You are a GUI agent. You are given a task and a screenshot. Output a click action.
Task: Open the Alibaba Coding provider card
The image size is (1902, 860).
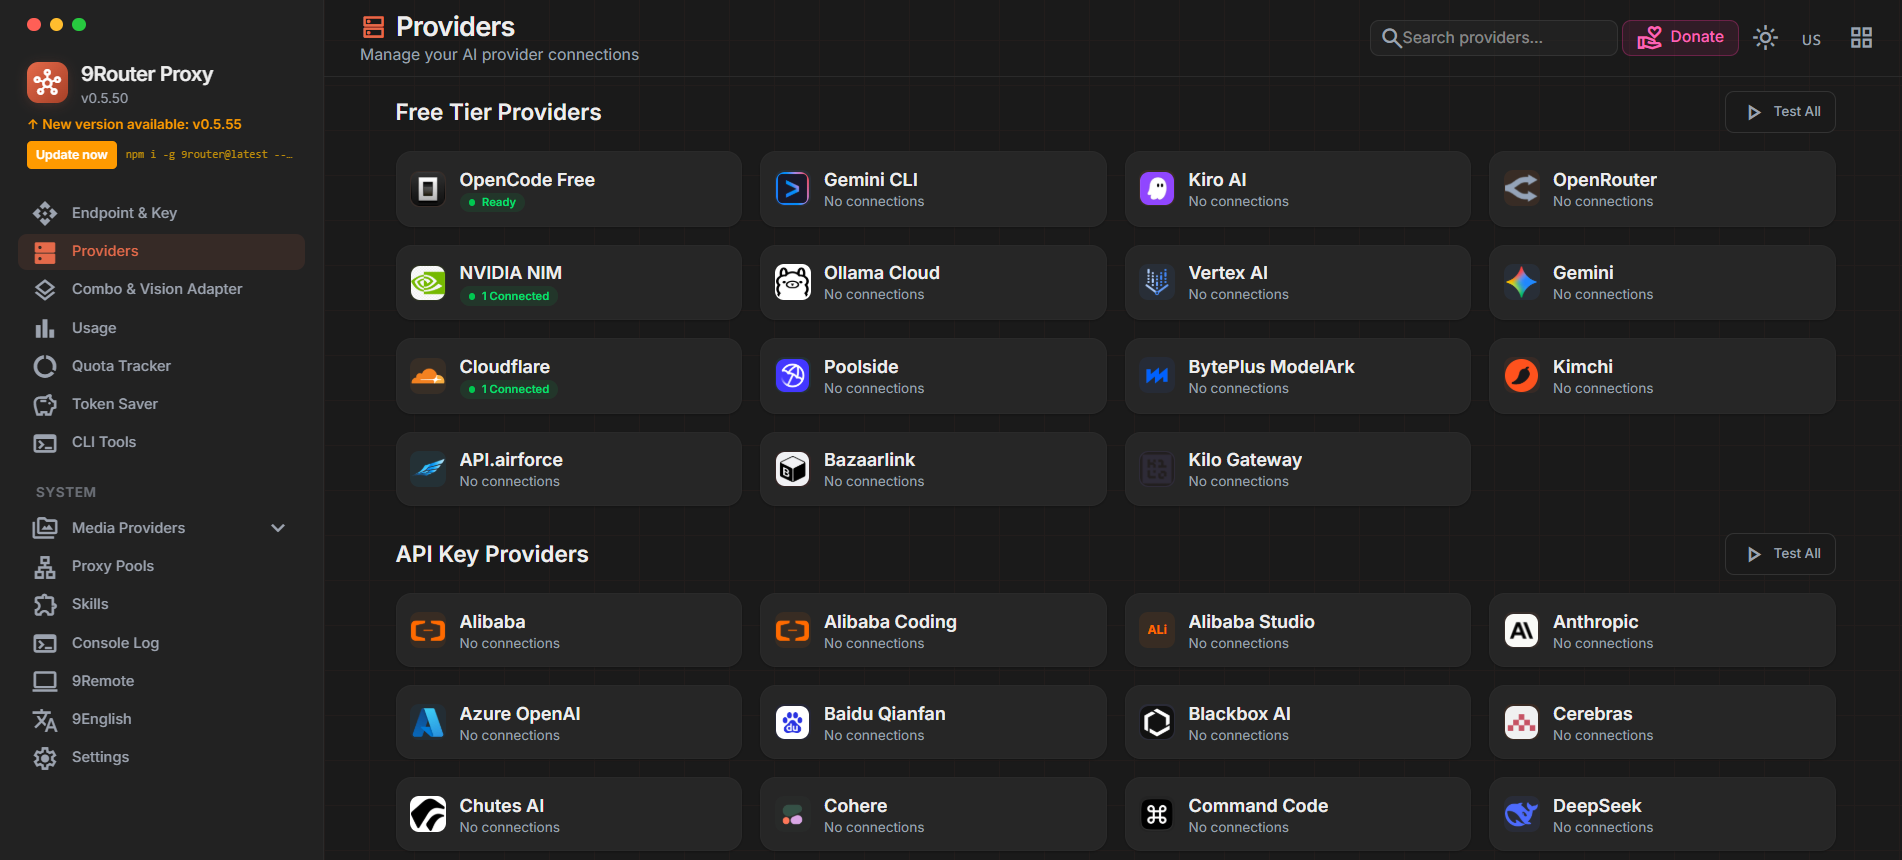point(933,631)
